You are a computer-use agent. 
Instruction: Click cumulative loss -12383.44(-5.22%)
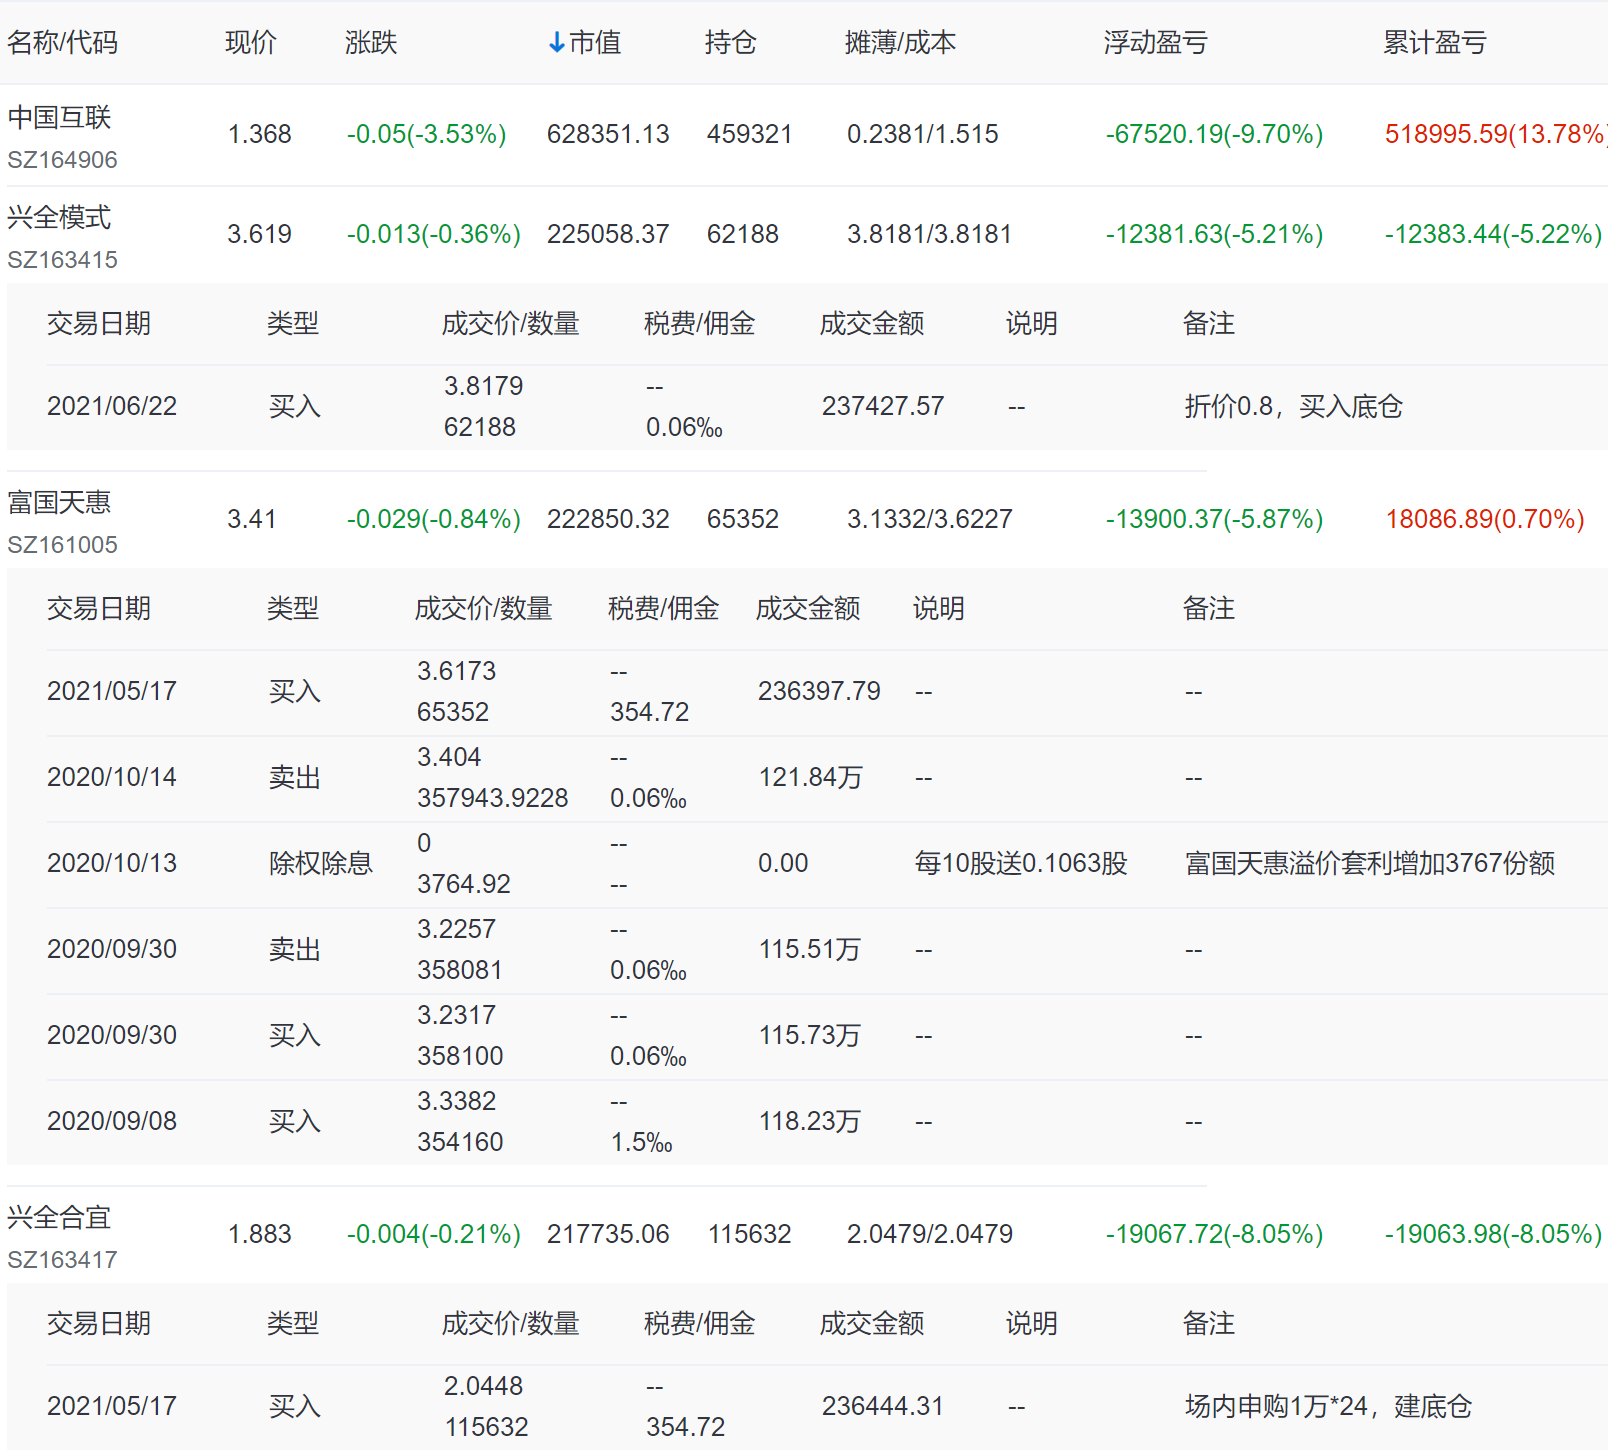tap(1494, 234)
